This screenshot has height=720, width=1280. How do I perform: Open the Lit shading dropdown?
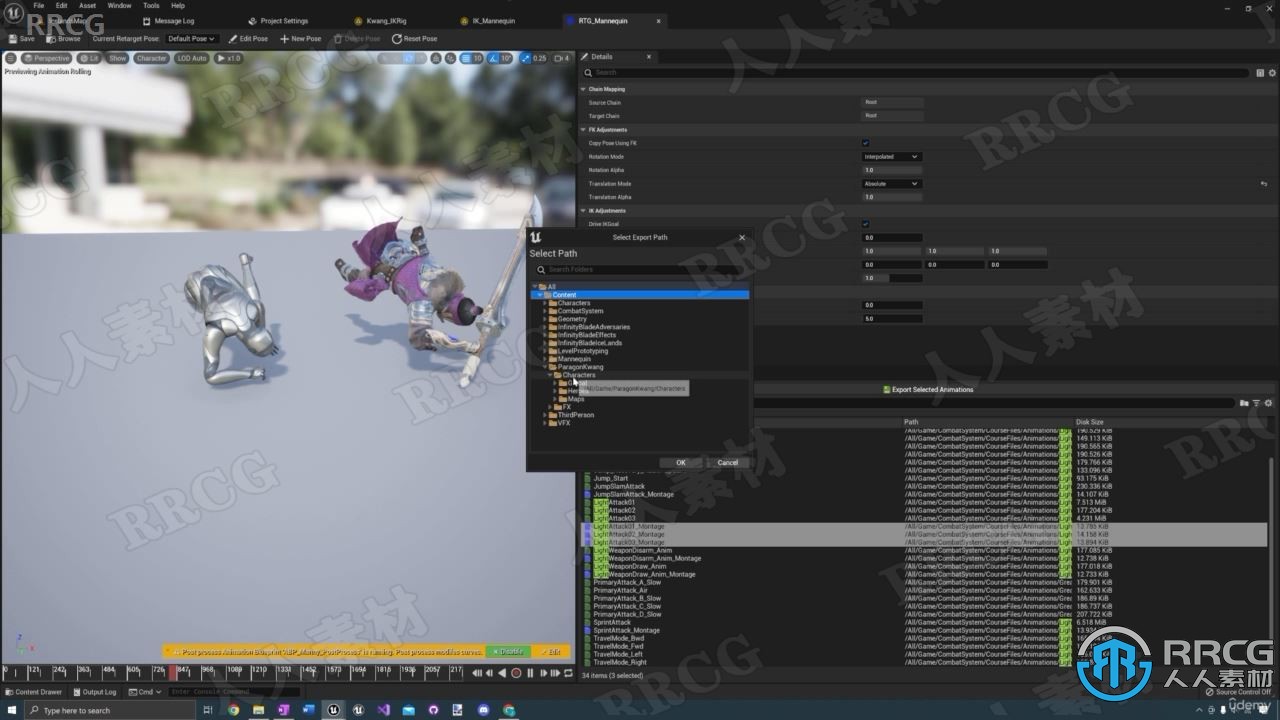90,58
